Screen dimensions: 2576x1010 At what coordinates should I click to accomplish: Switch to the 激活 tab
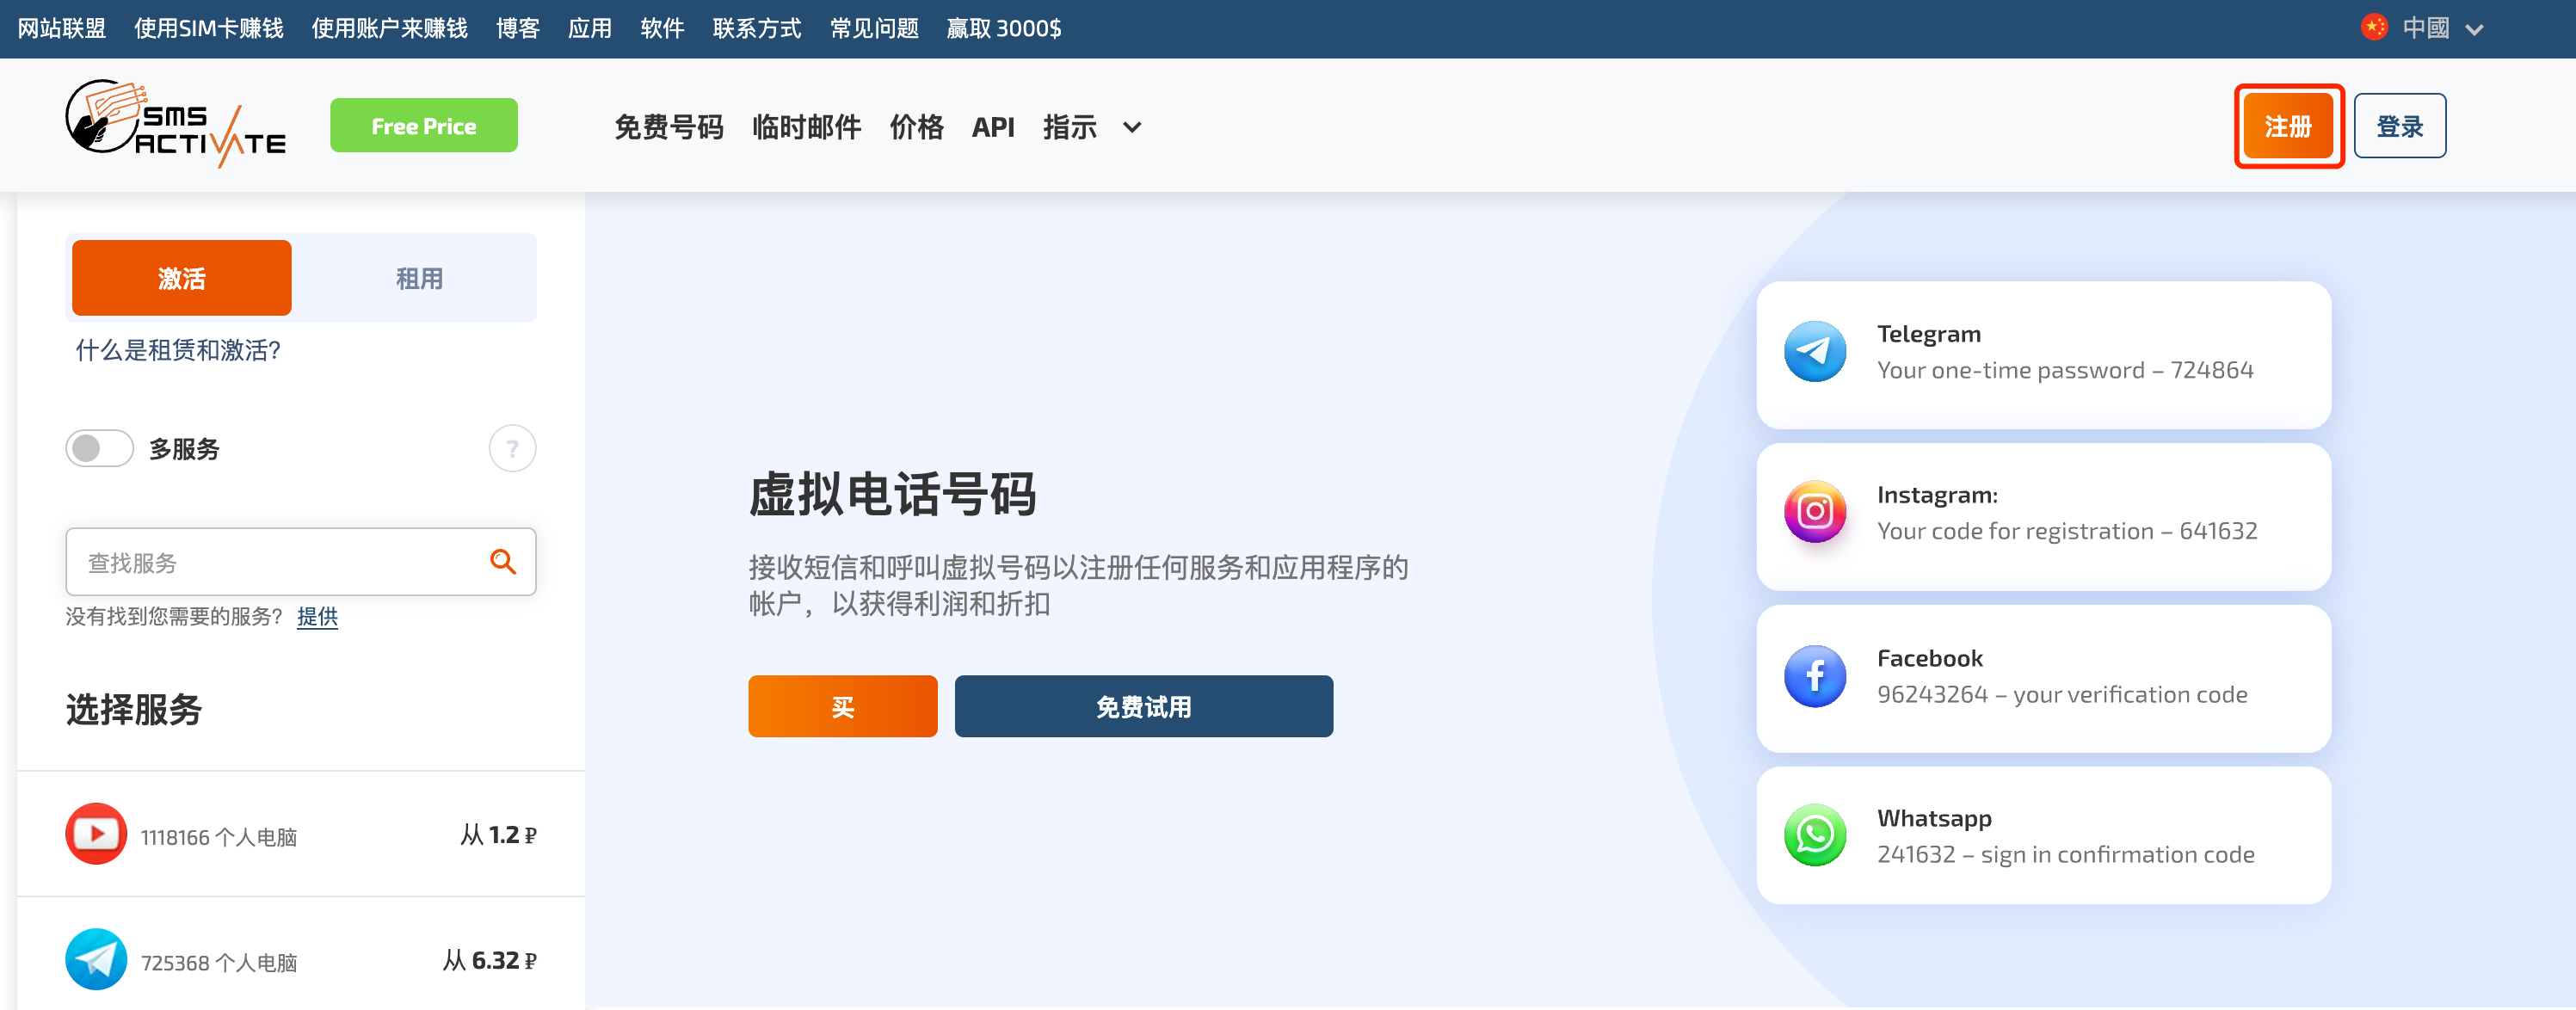click(182, 278)
